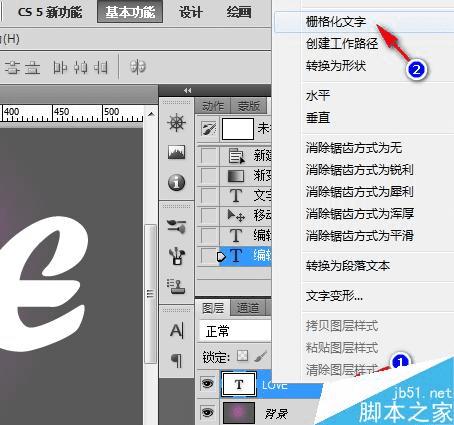Image resolution: width=454 pixels, height=425 pixels.
Task: Open the Brush panel icon
Action: tap(176, 256)
